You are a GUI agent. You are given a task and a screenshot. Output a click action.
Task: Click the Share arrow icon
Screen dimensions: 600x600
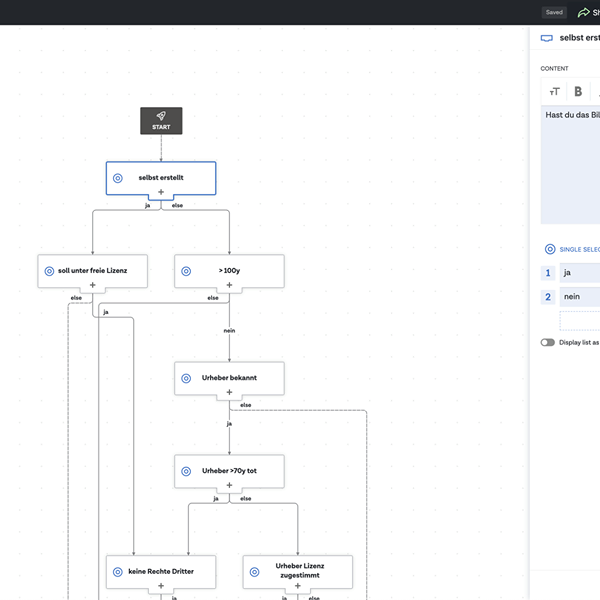pos(584,13)
